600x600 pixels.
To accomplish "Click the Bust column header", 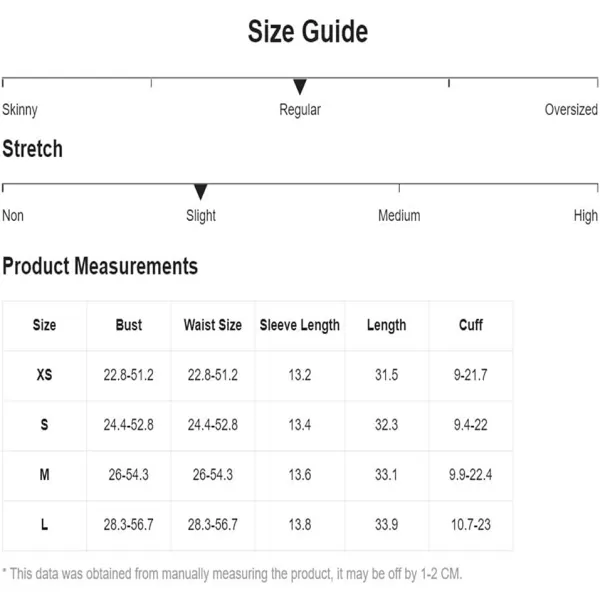I will [129, 325].
